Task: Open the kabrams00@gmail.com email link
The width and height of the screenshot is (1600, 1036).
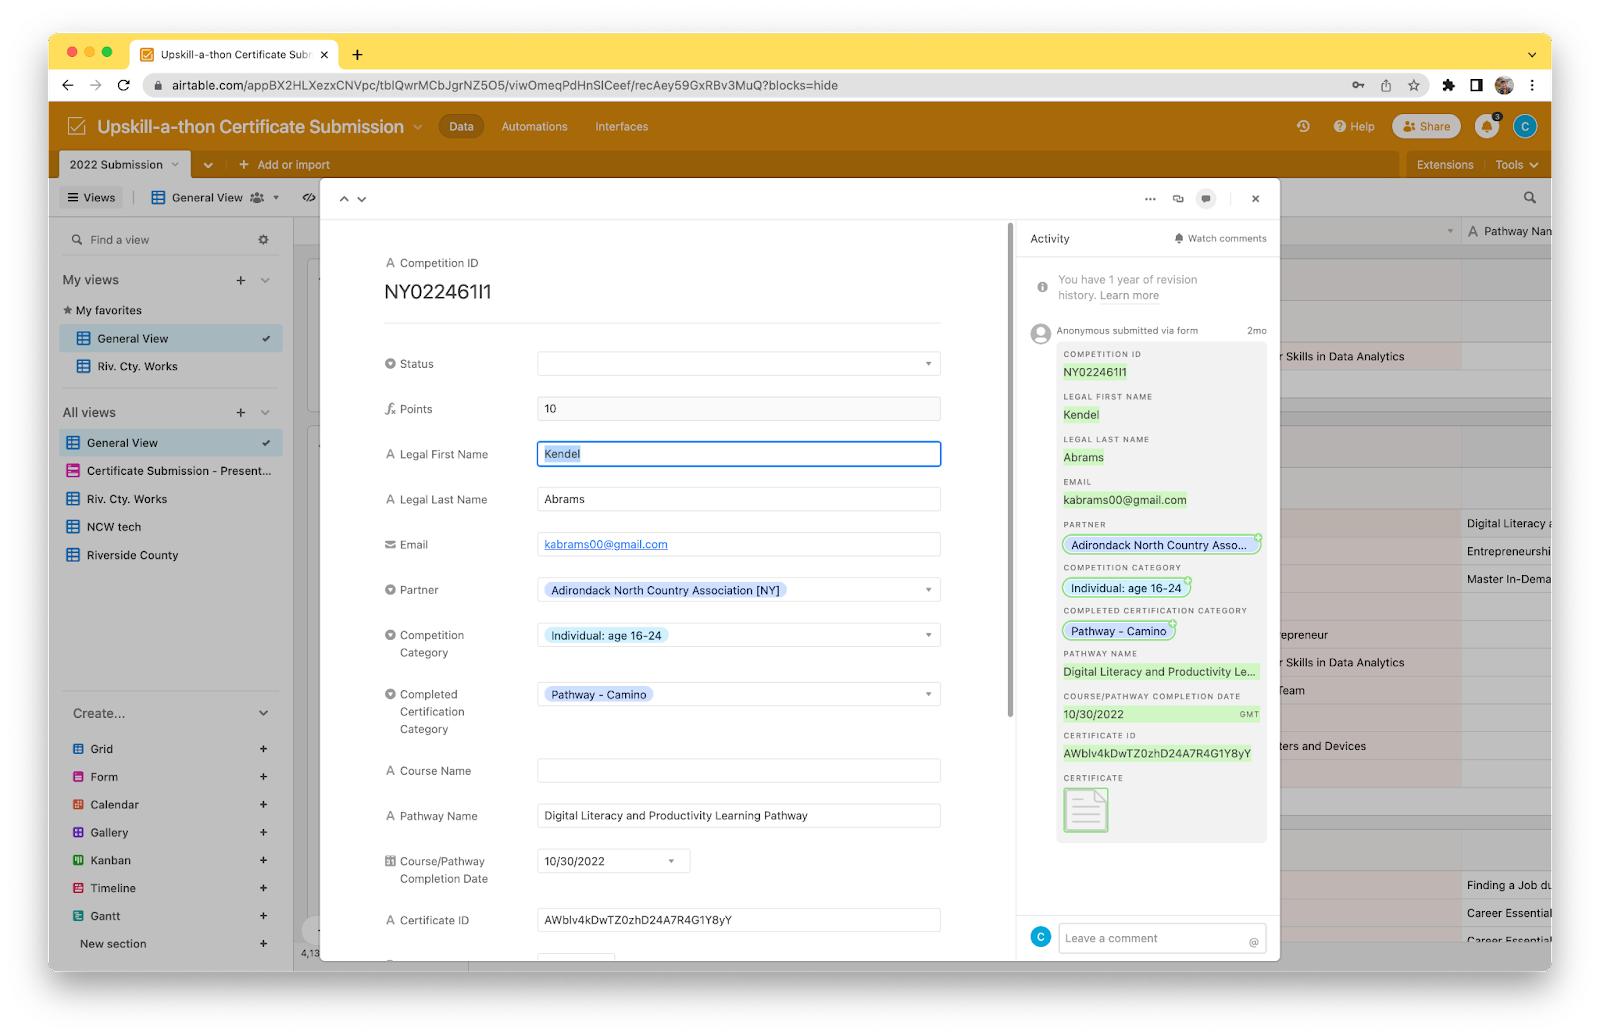Action: click(605, 545)
